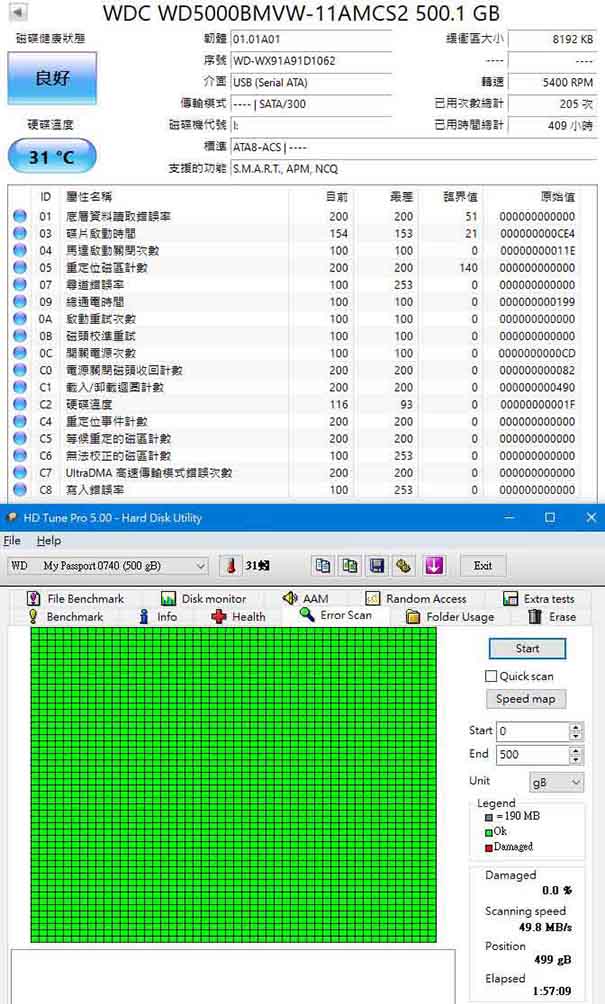605x1004 pixels.
Task: Click the gray 190 MB legend swatch
Action: (488, 817)
